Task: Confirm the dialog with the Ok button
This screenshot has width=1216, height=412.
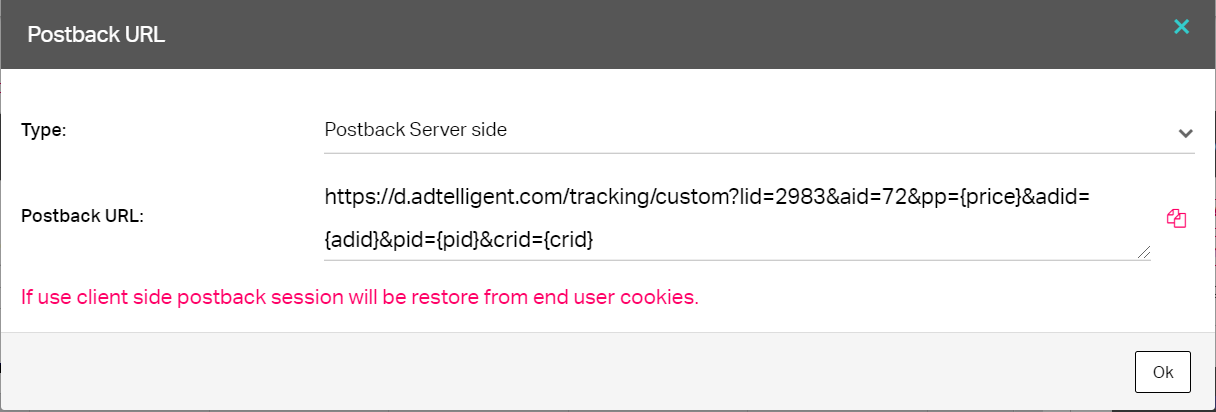Action: pos(1163,372)
